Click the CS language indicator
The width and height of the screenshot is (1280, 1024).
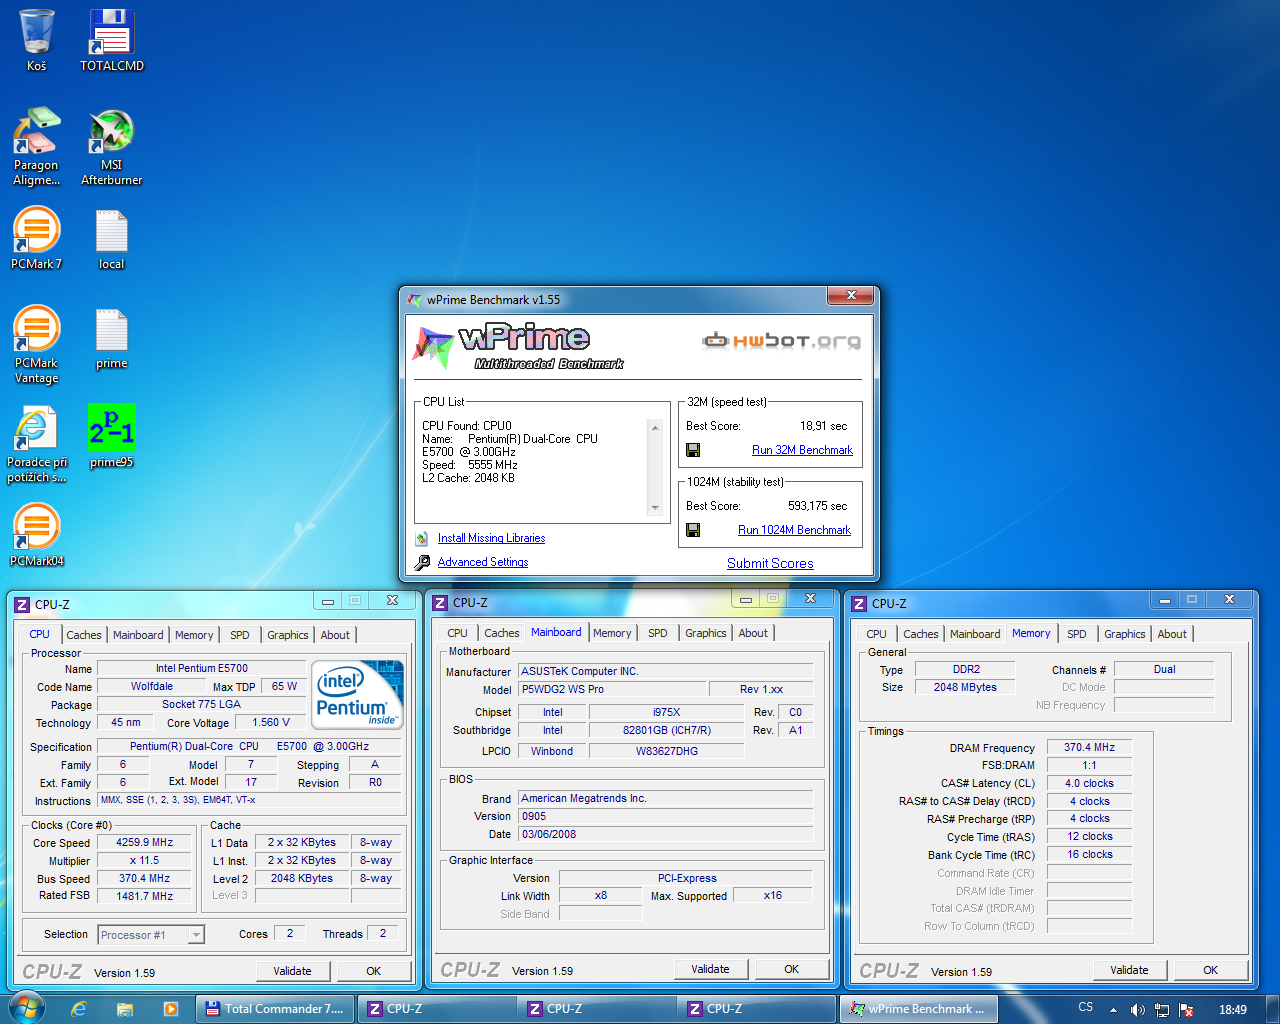tap(1086, 1007)
